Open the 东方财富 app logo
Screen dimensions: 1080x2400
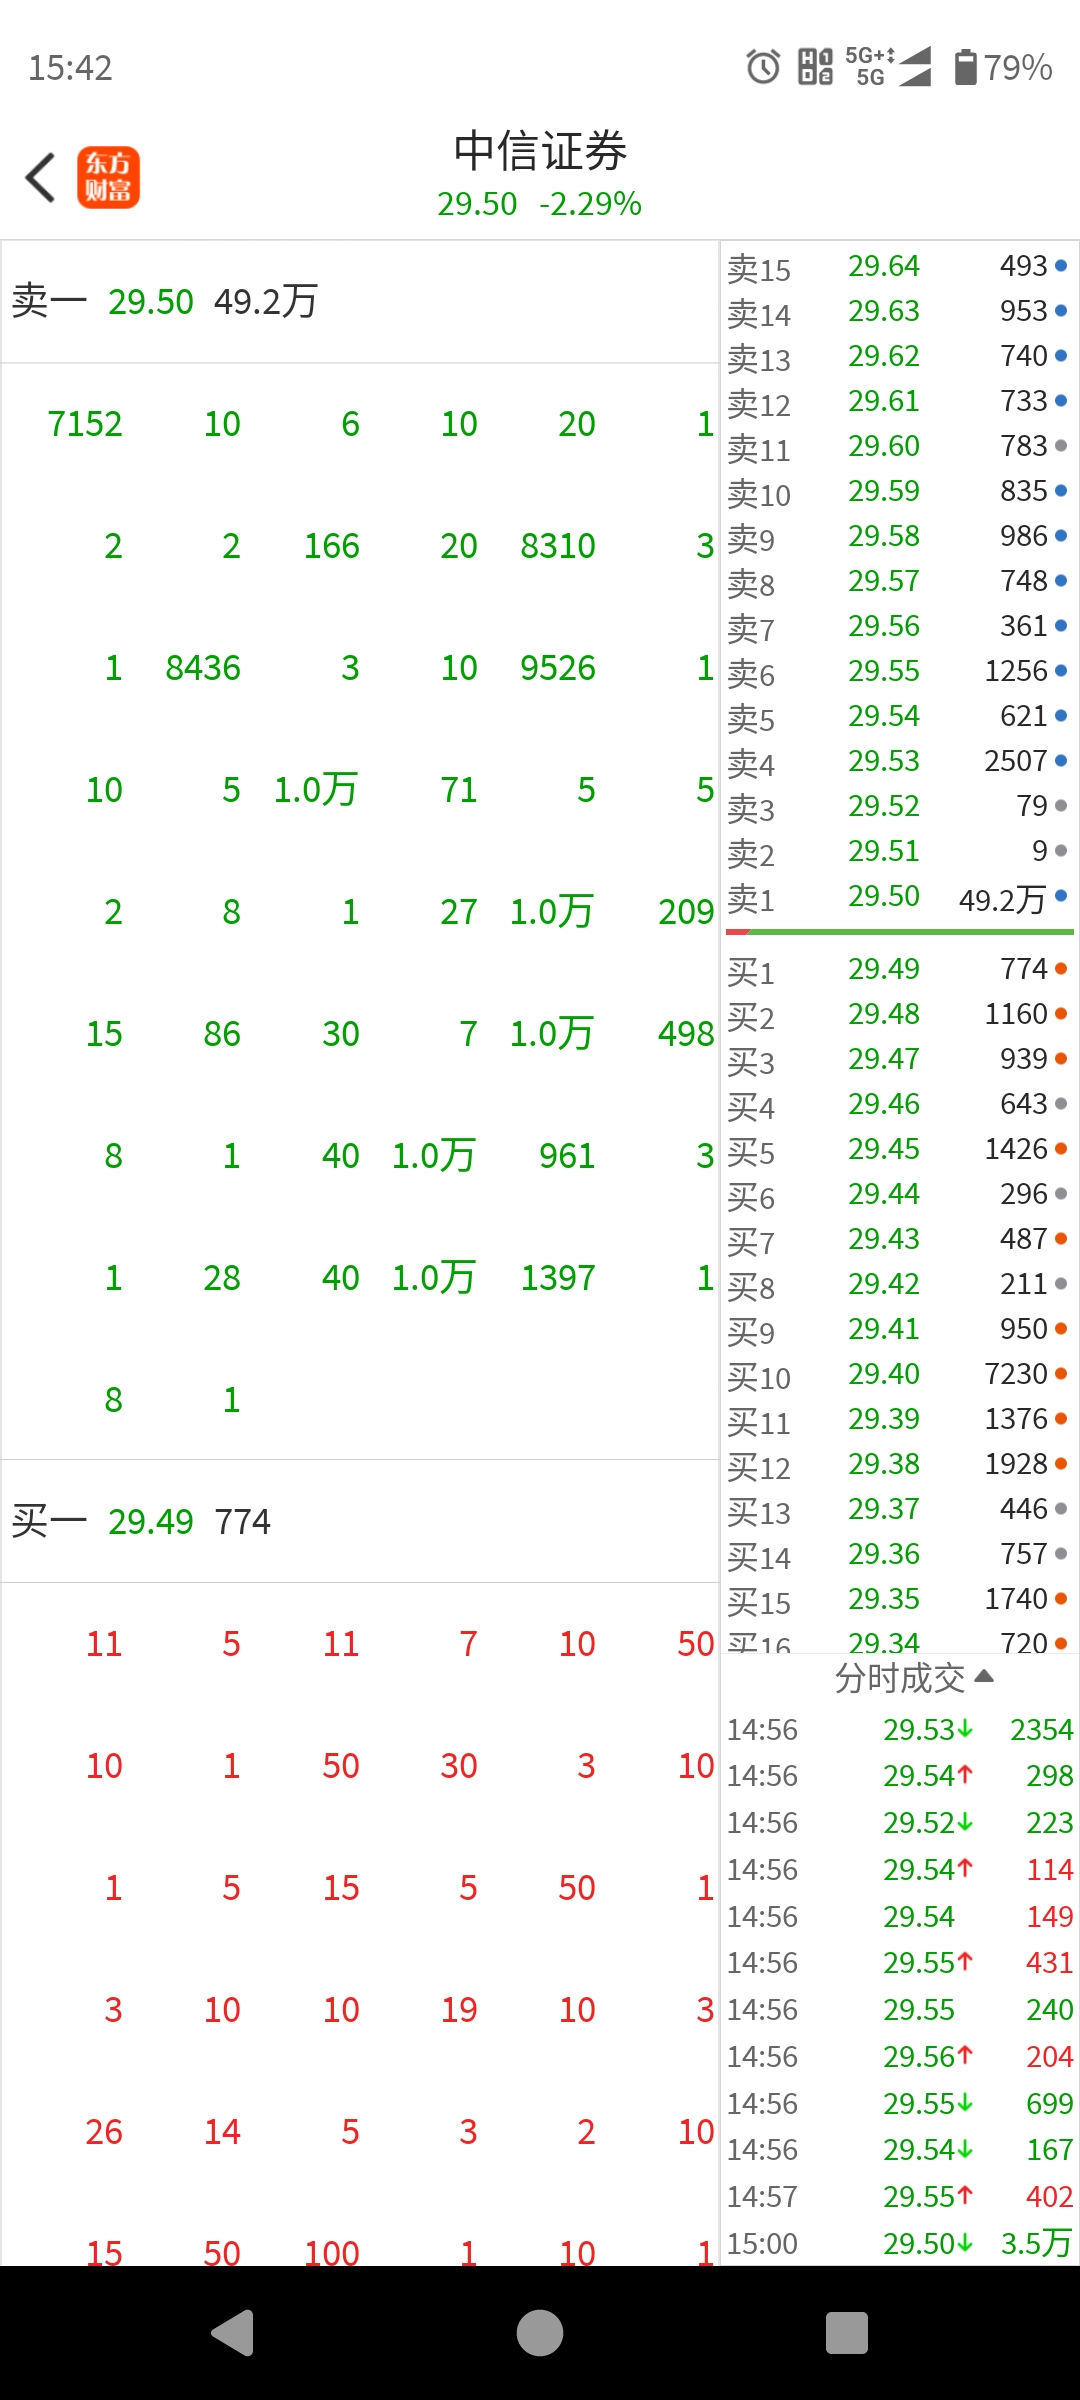coord(108,178)
